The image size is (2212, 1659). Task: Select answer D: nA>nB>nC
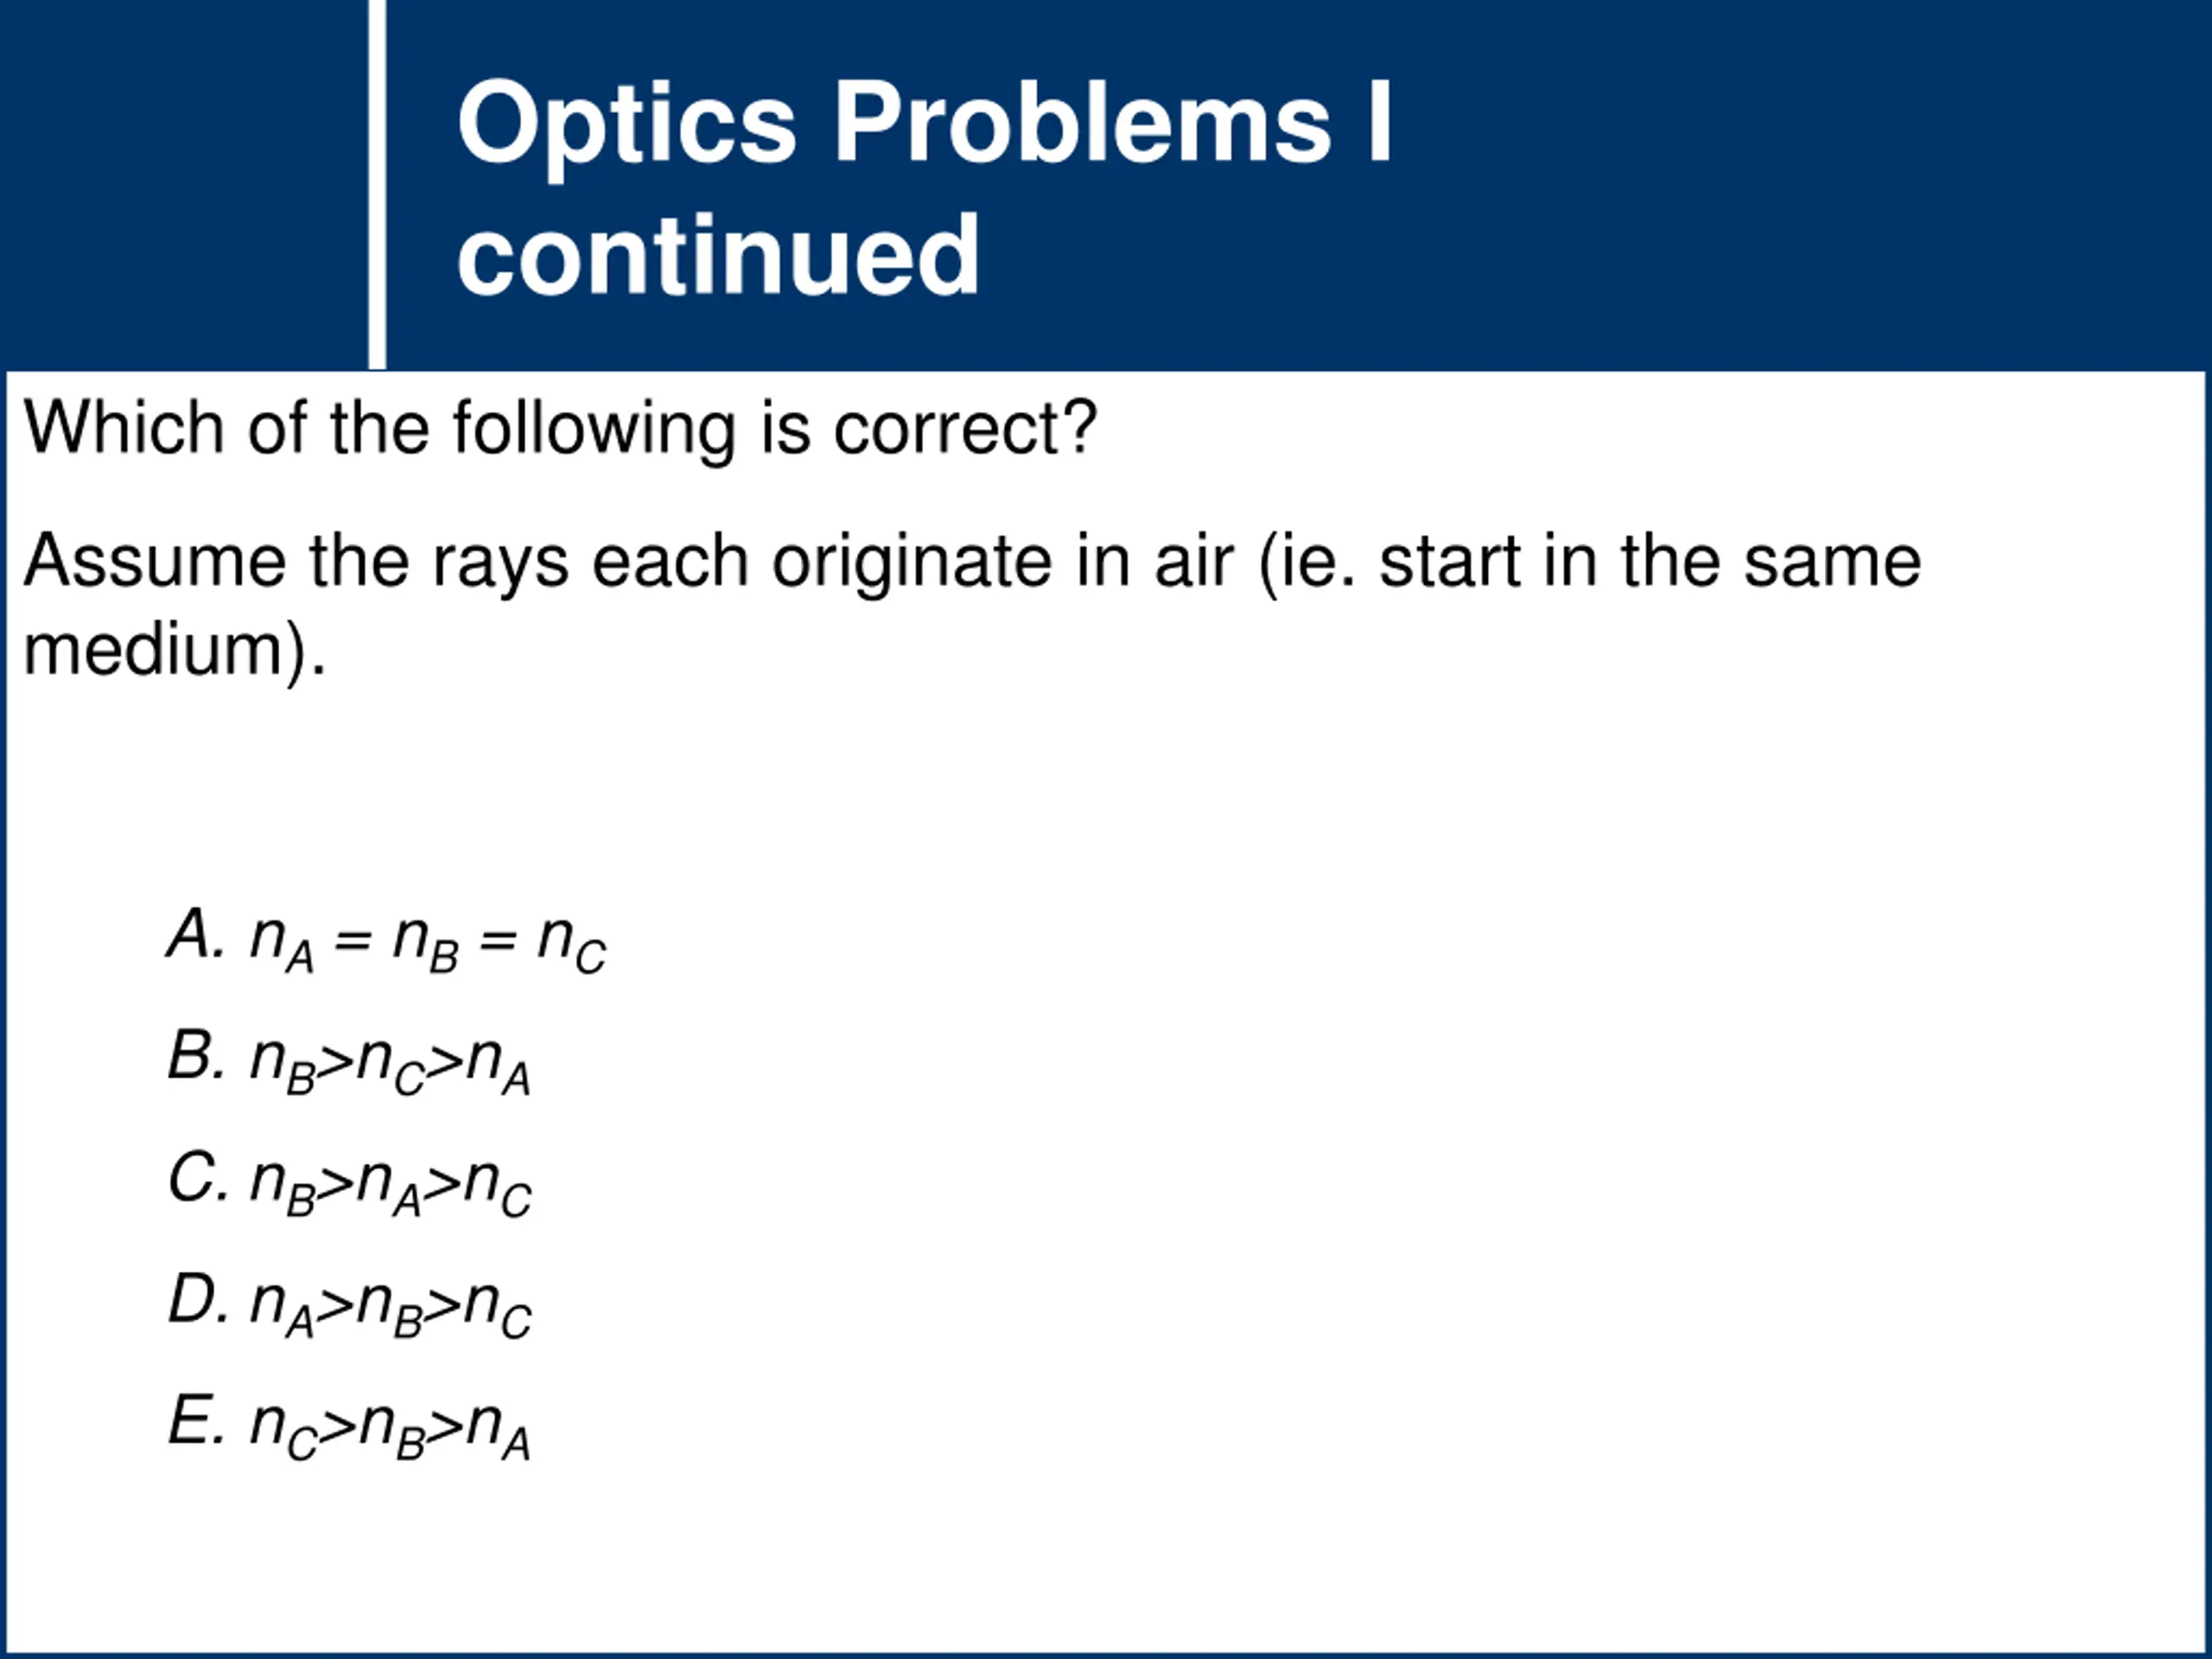349,1306
